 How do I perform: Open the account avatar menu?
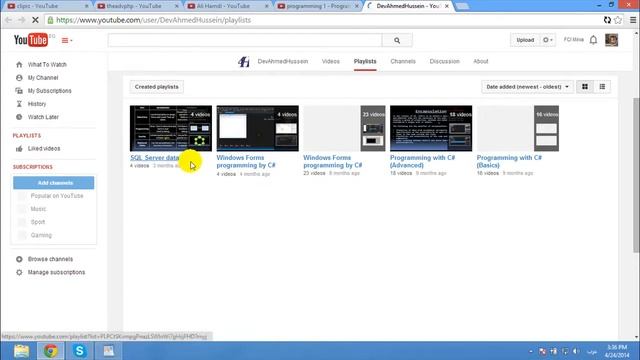click(611, 40)
